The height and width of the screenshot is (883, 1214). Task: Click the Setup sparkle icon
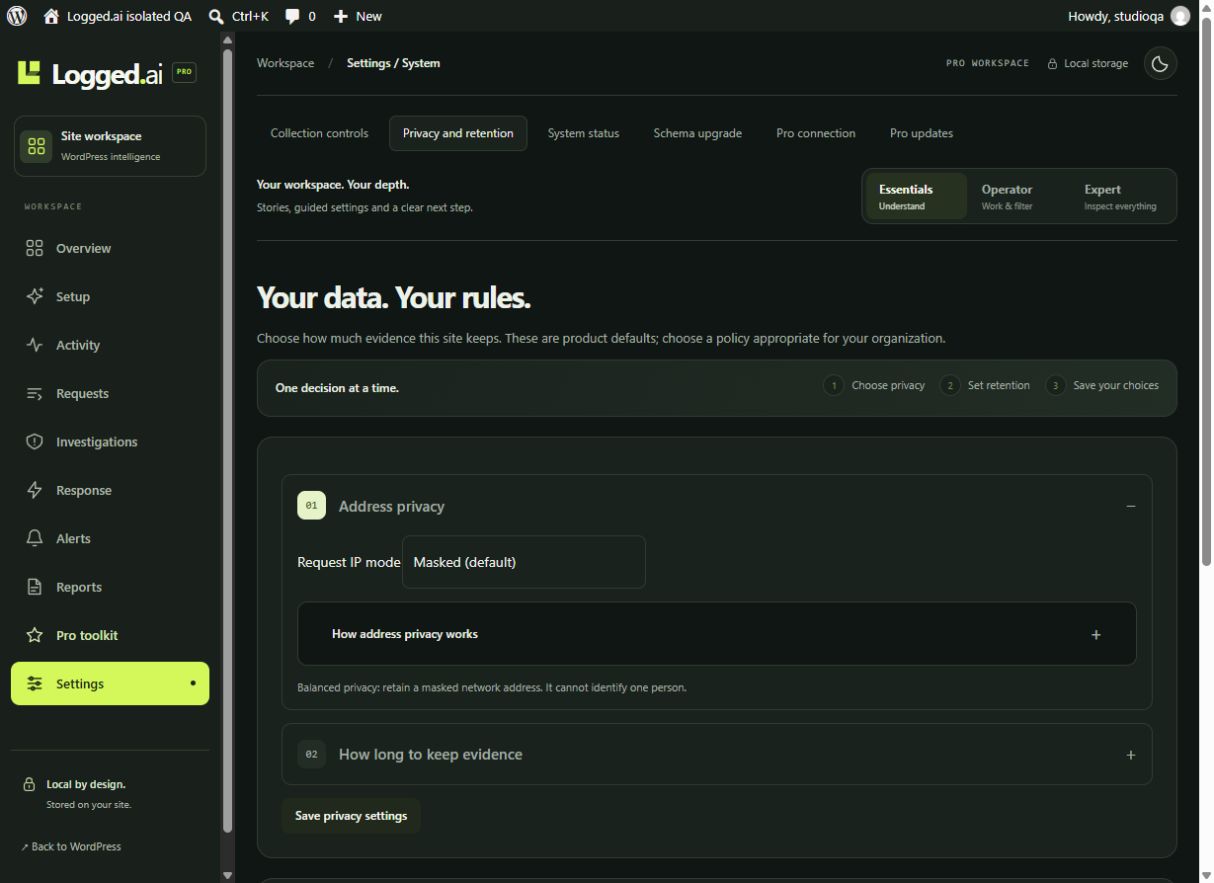[35, 296]
